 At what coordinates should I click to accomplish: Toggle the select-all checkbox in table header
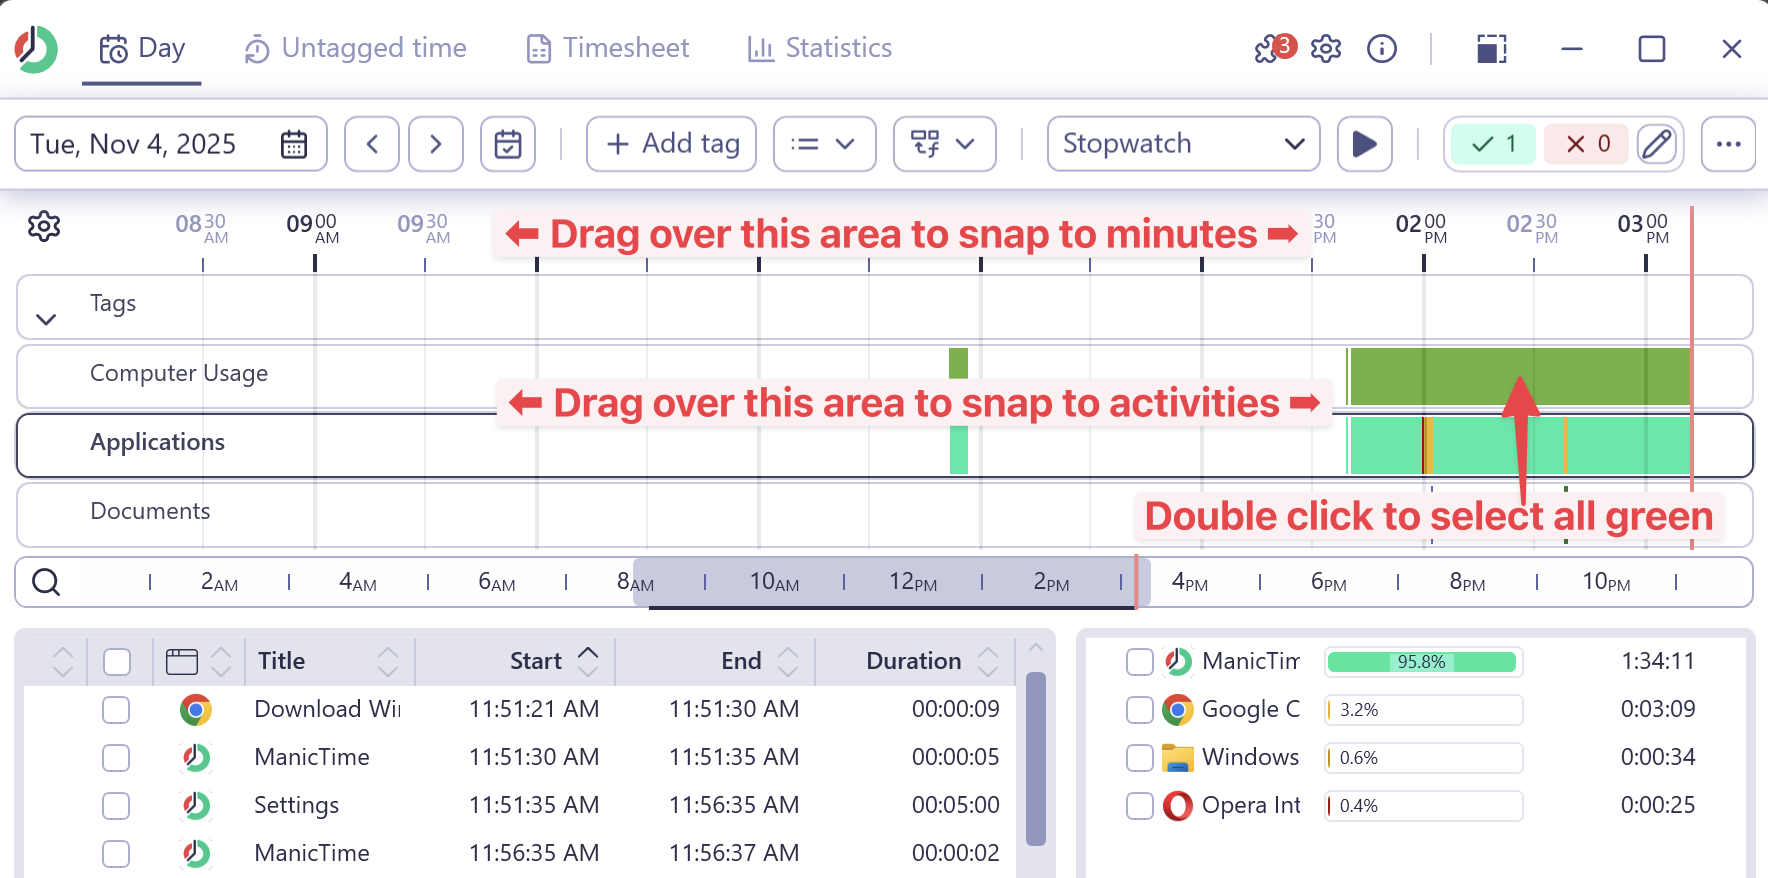coord(117,661)
